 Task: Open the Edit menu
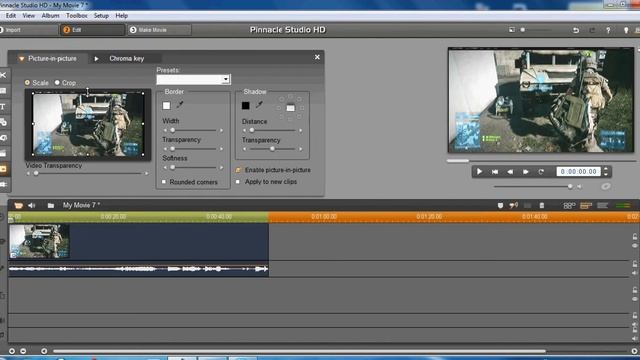[11, 16]
